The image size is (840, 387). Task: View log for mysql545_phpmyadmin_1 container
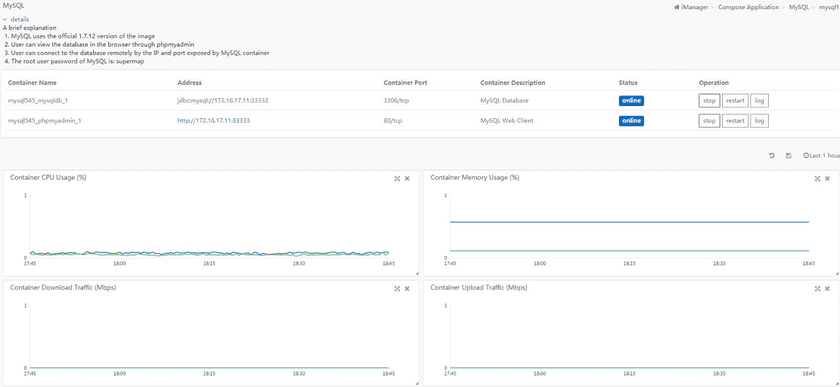tap(759, 121)
